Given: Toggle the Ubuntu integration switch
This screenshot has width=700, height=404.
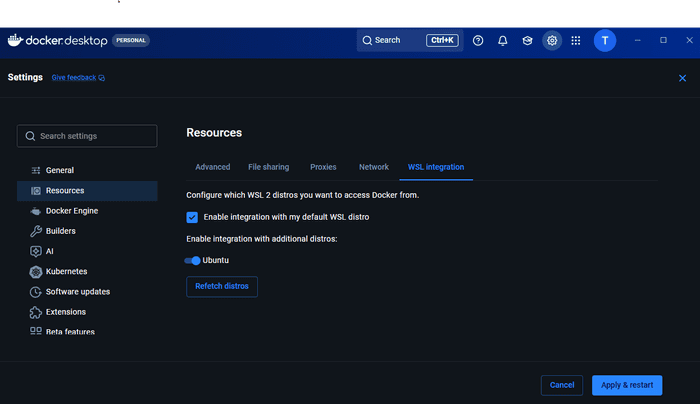Looking at the screenshot, I should tap(192, 261).
